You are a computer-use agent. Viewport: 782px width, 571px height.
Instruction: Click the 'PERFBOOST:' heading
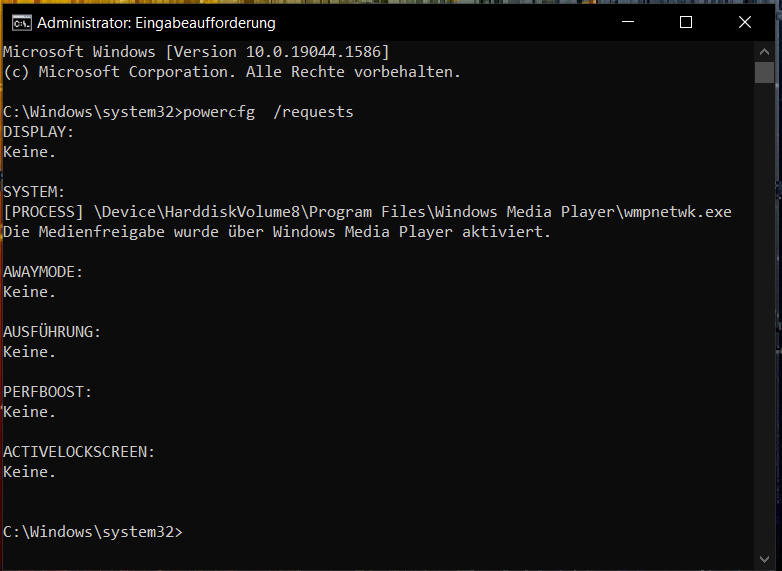(x=47, y=392)
